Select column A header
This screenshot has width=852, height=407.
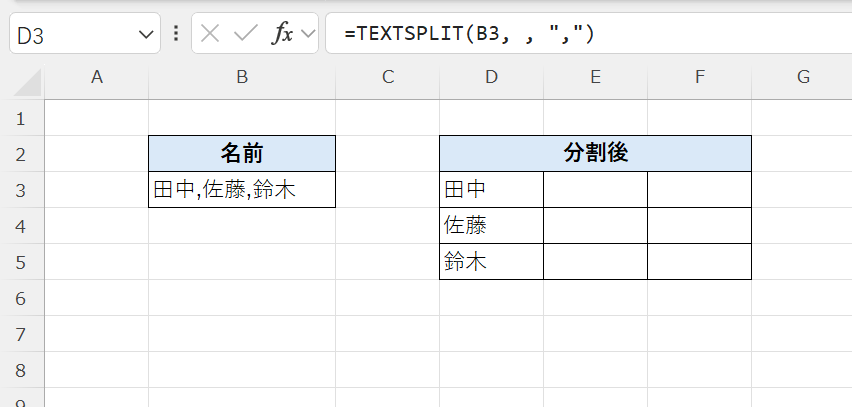click(x=97, y=76)
